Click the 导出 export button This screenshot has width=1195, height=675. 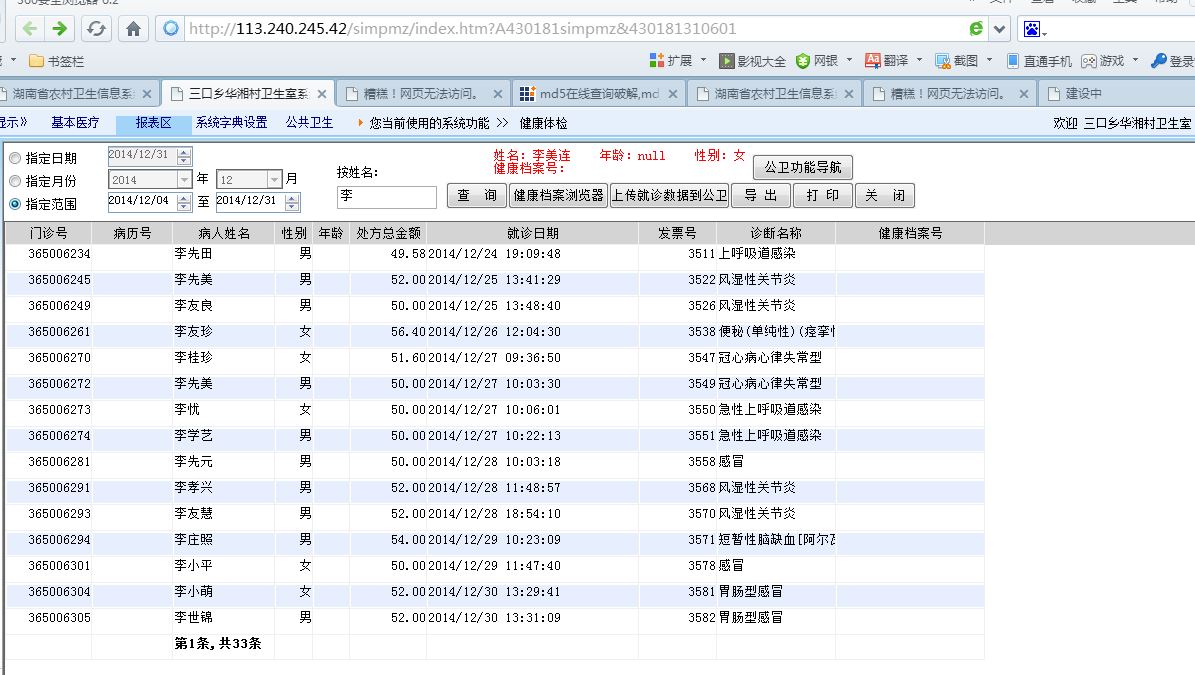pos(761,196)
